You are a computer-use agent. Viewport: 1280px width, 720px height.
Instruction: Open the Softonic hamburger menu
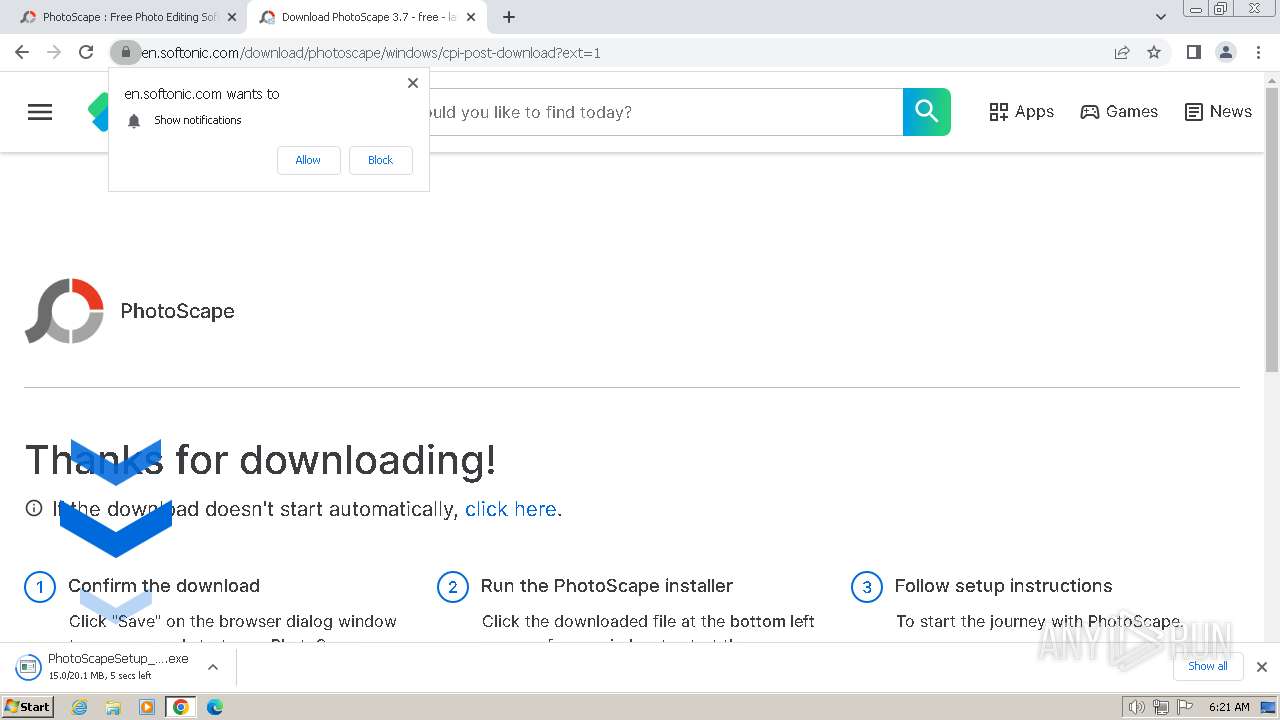coord(40,112)
